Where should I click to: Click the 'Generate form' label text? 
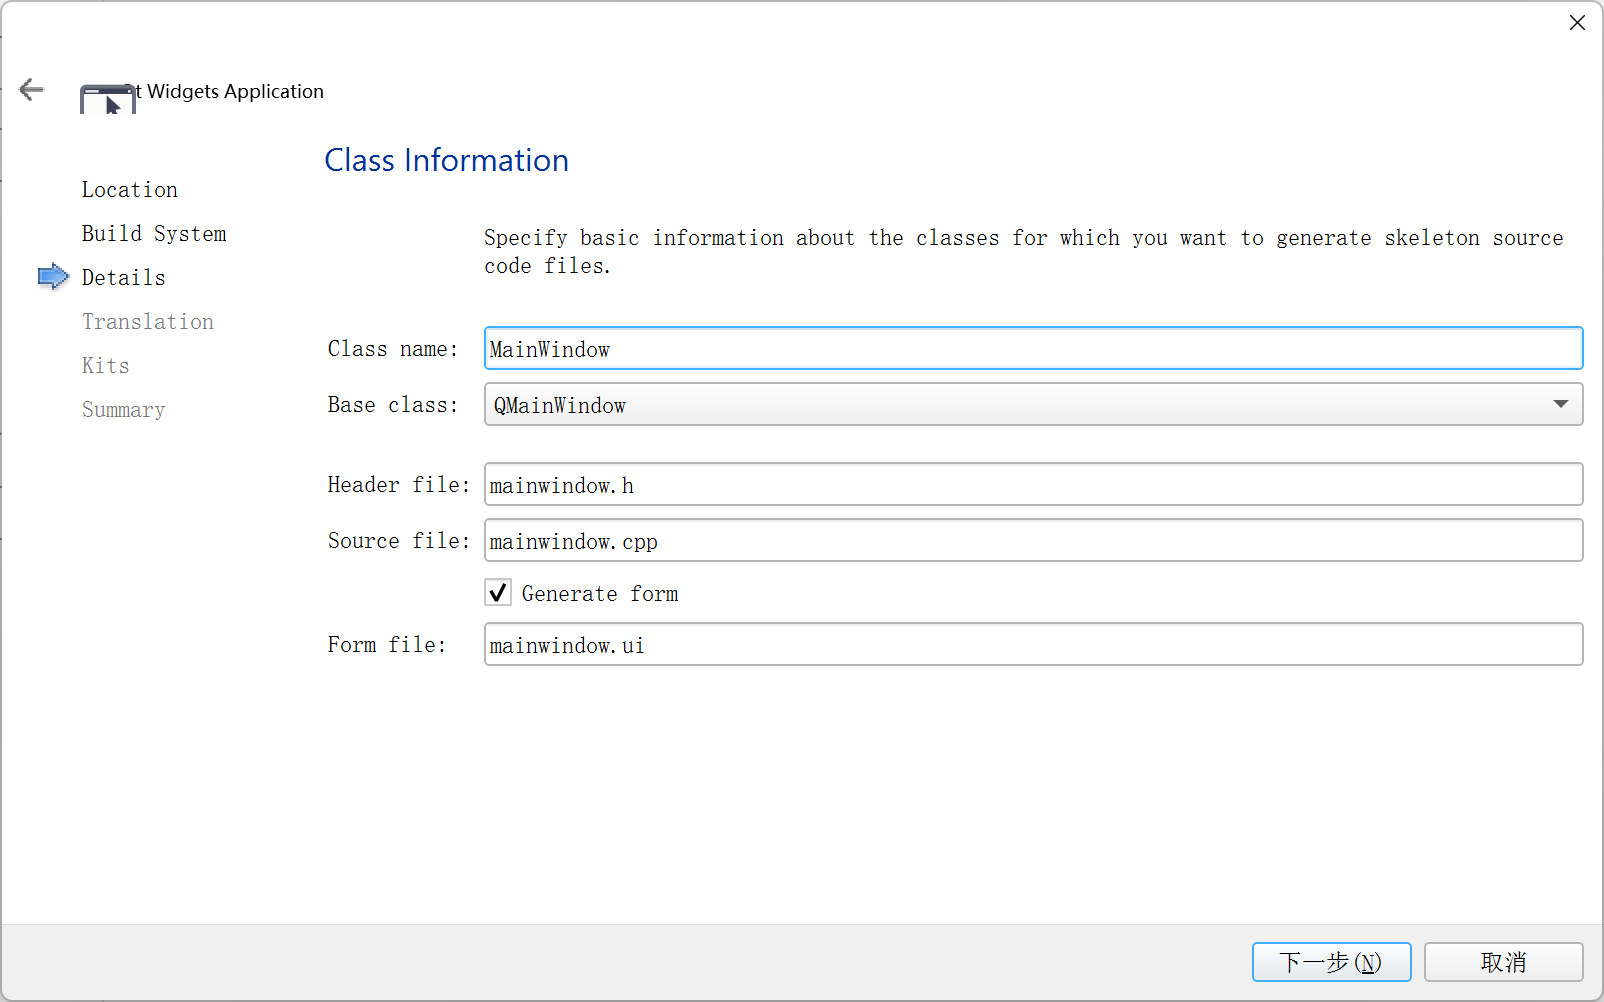(x=600, y=594)
